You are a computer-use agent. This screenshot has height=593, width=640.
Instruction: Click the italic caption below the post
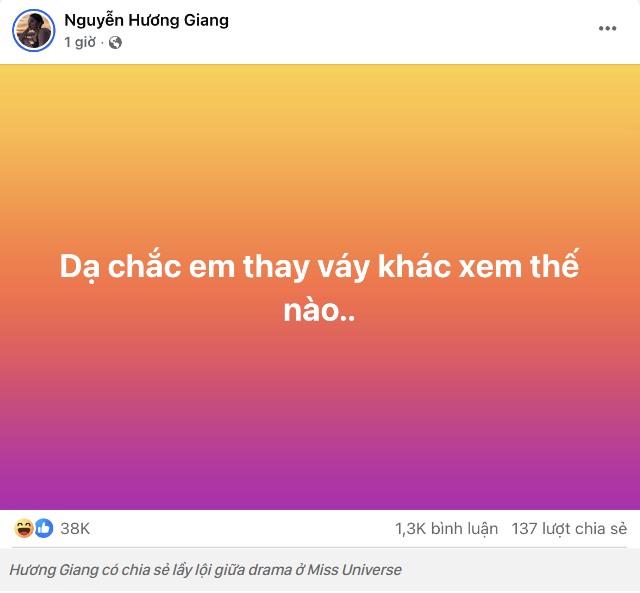[205, 570]
